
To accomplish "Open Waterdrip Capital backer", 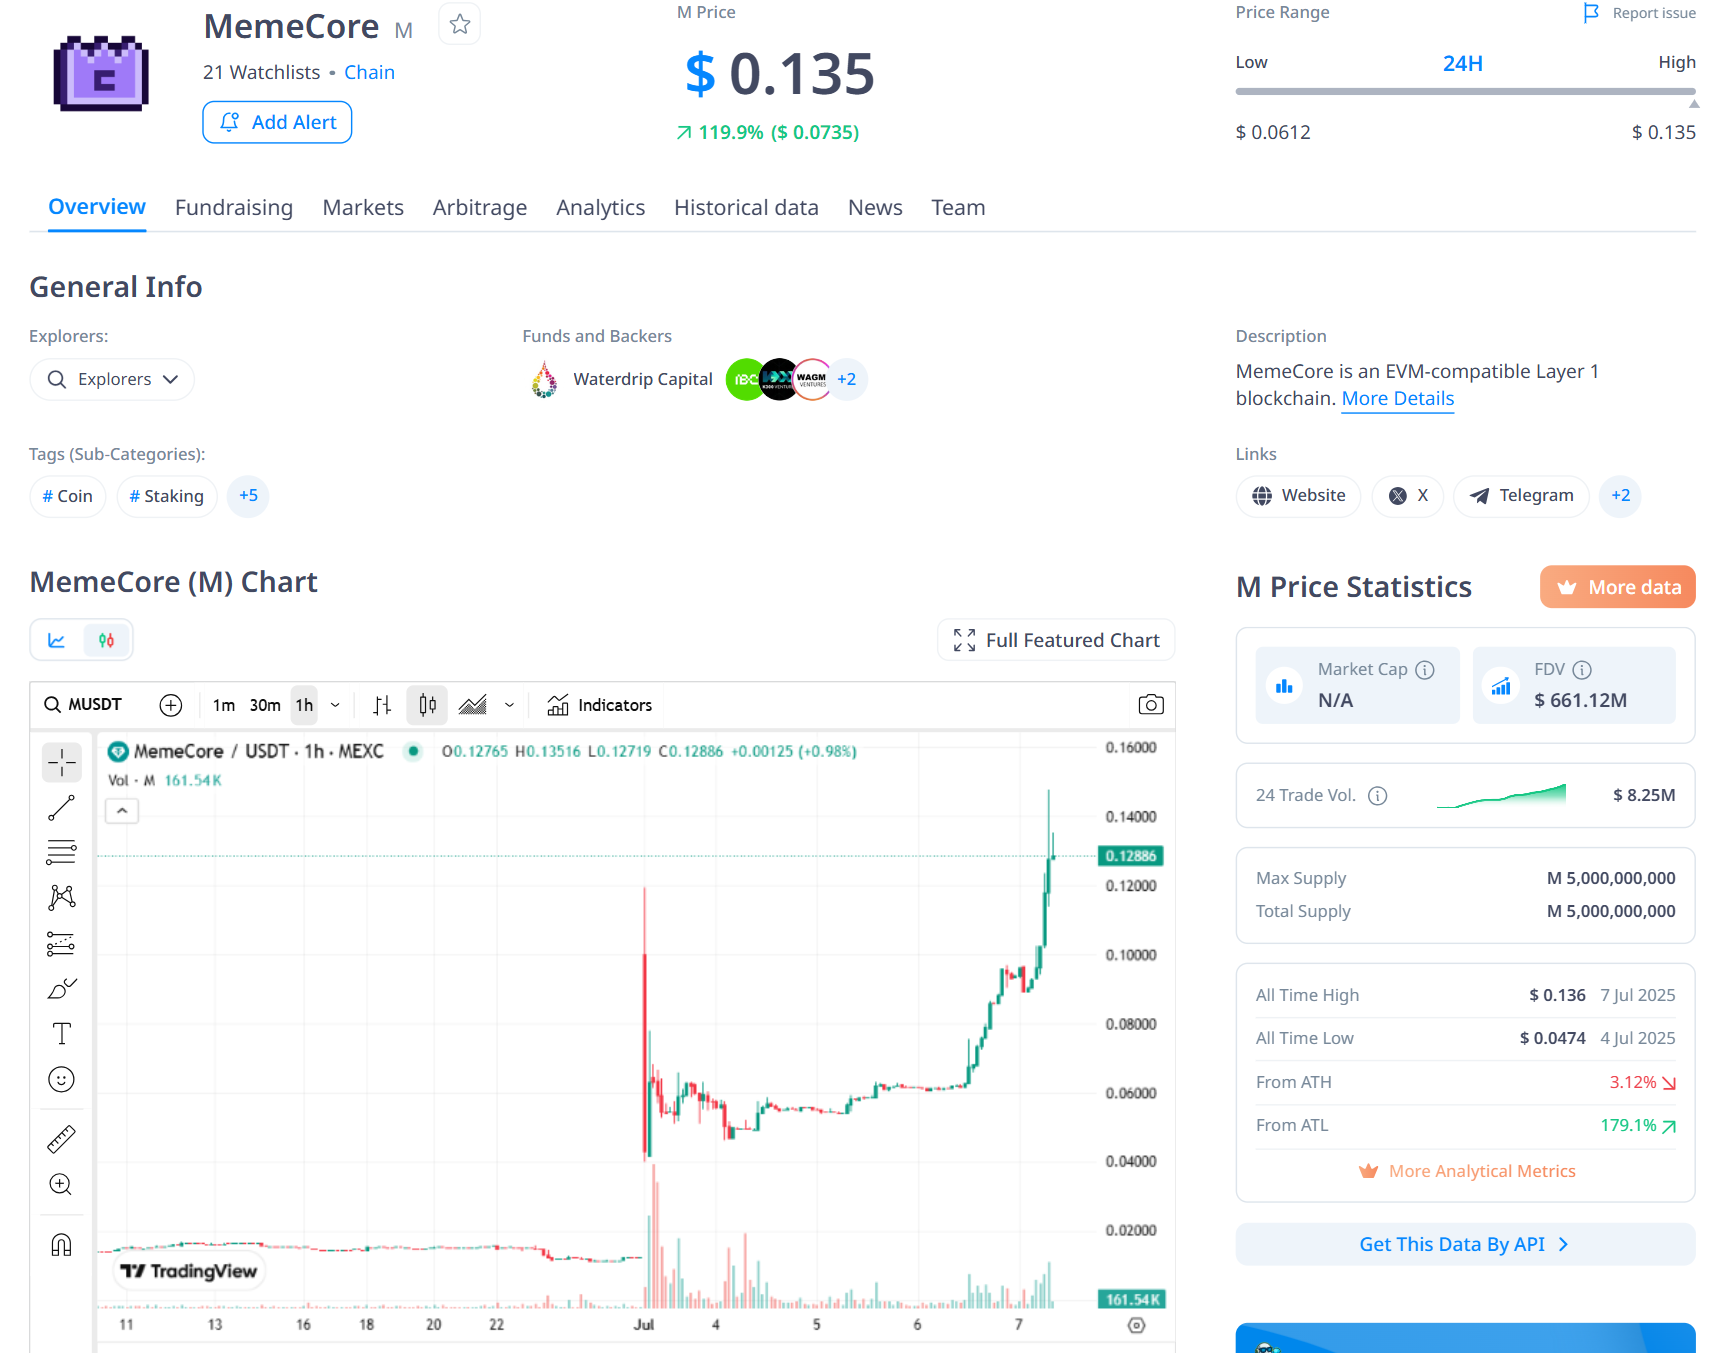I will point(622,379).
